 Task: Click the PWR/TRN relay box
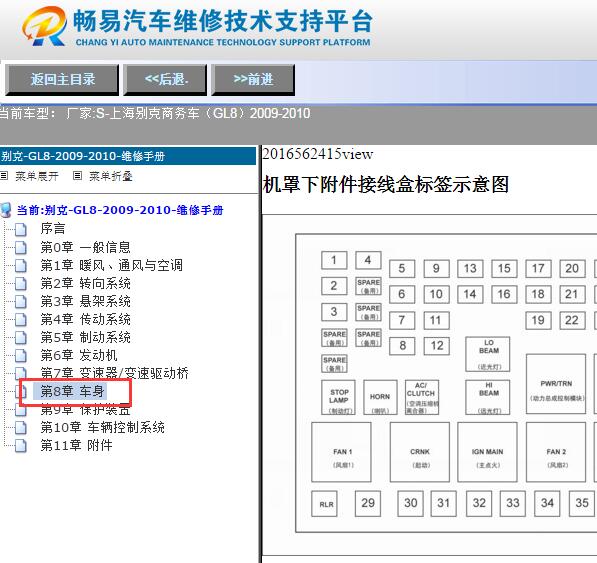(x=556, y=384)
